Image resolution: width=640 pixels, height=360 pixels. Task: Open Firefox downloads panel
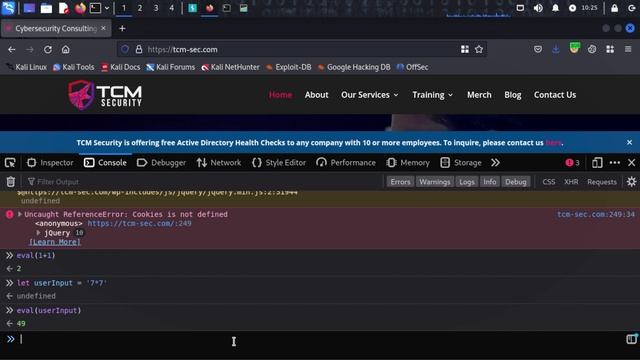click(556, 49)
